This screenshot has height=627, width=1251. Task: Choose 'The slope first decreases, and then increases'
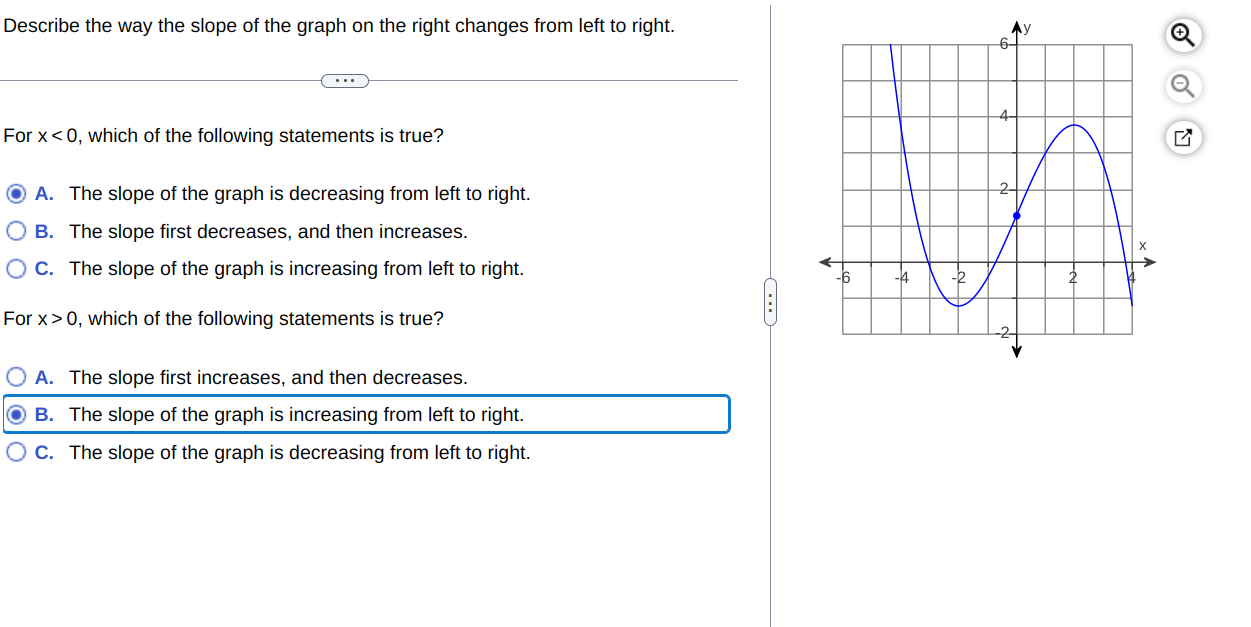coord(15,230)
